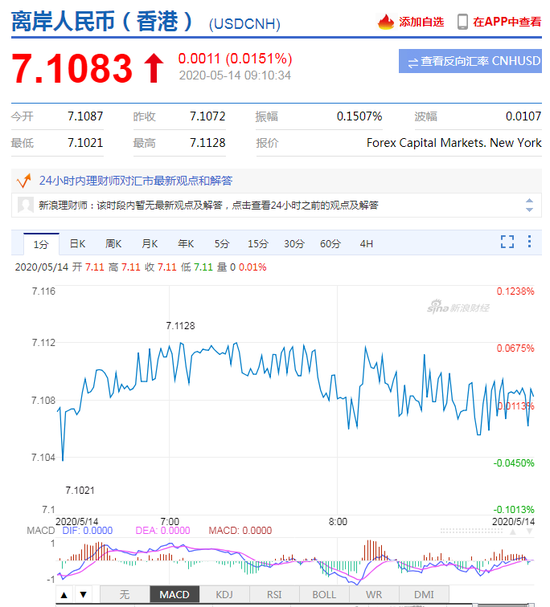The height and width of the screenshot is (607, 550).
Task: Click the down triangle indicator button
Action: click(x=83, y=595)
